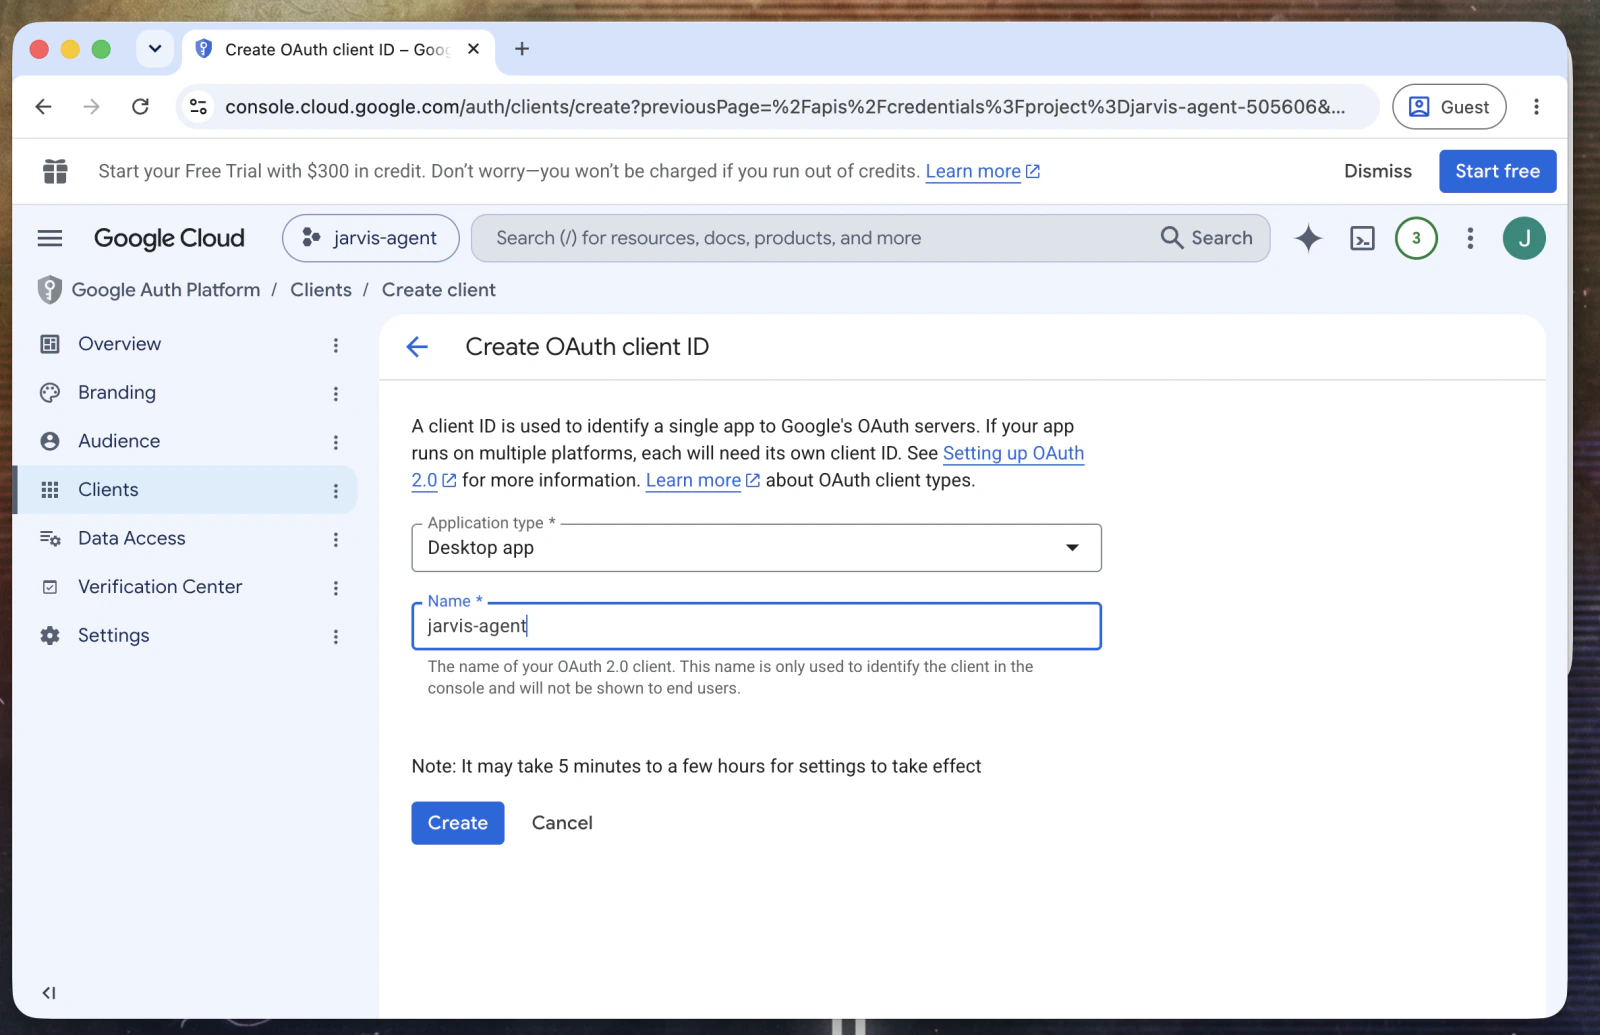Go back using the blue arrow beside Create OAuth client ID
Viewport: 1600px width, 1035px height.
417,347
